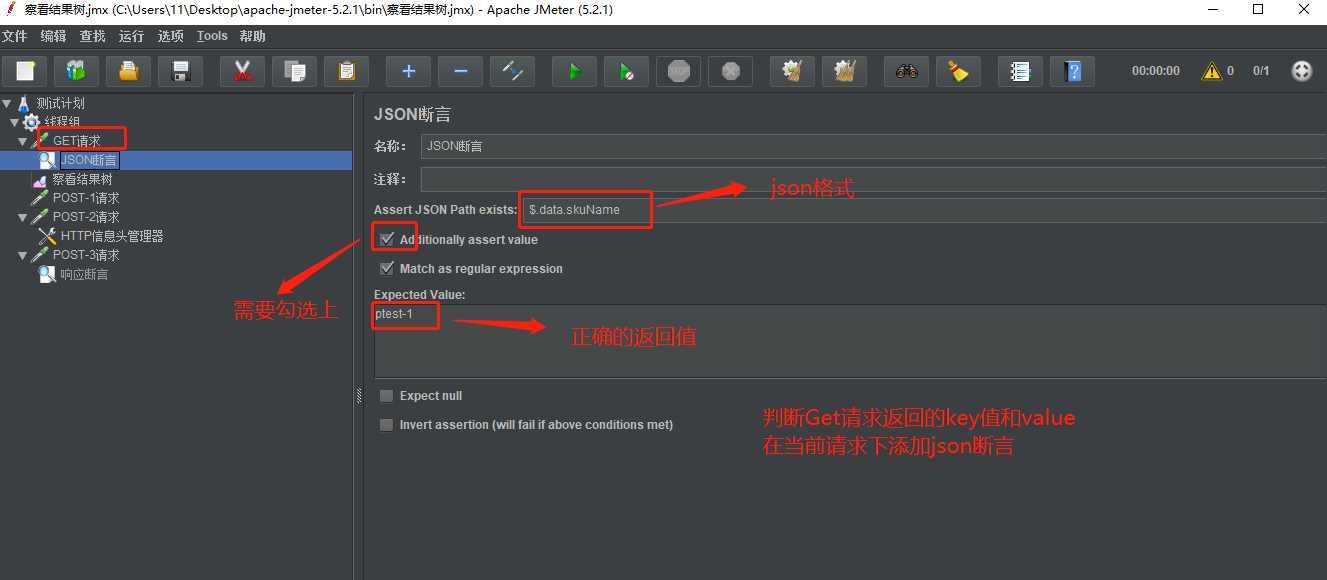Expand all nodes with plus icon

pyautogui.click(x=408, y=71)
